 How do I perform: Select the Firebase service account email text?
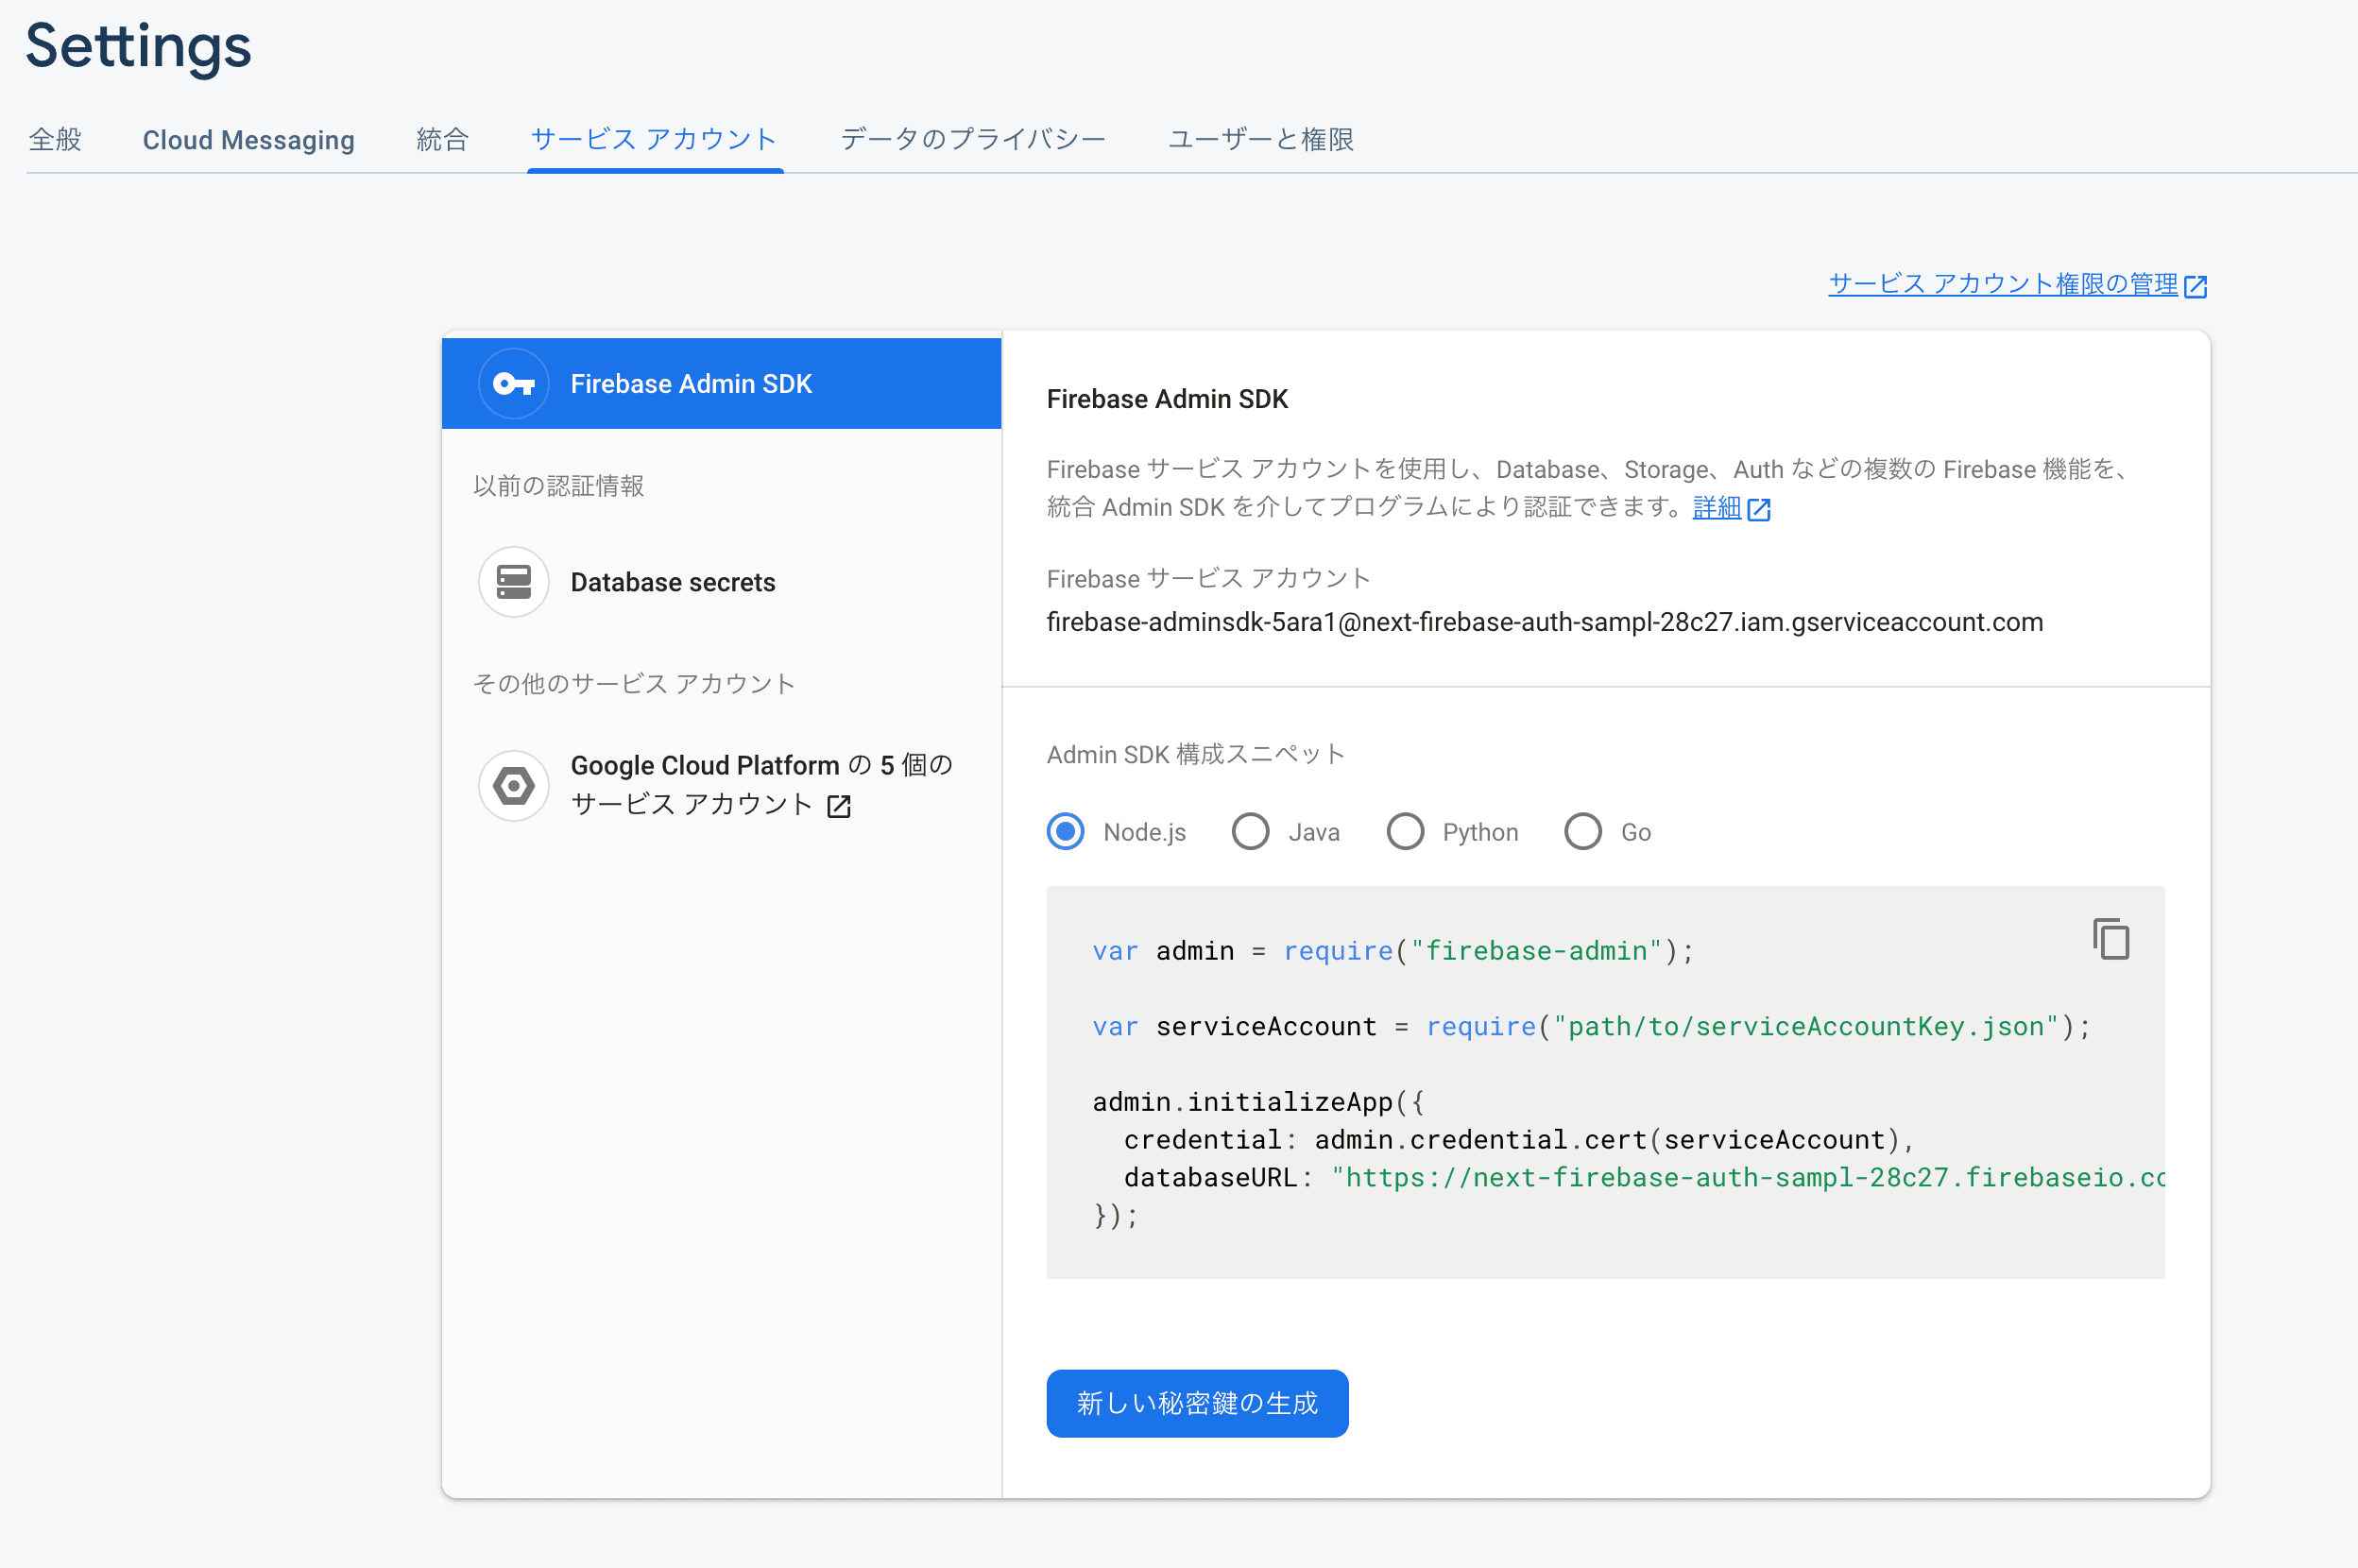[x=1545, y=621]
